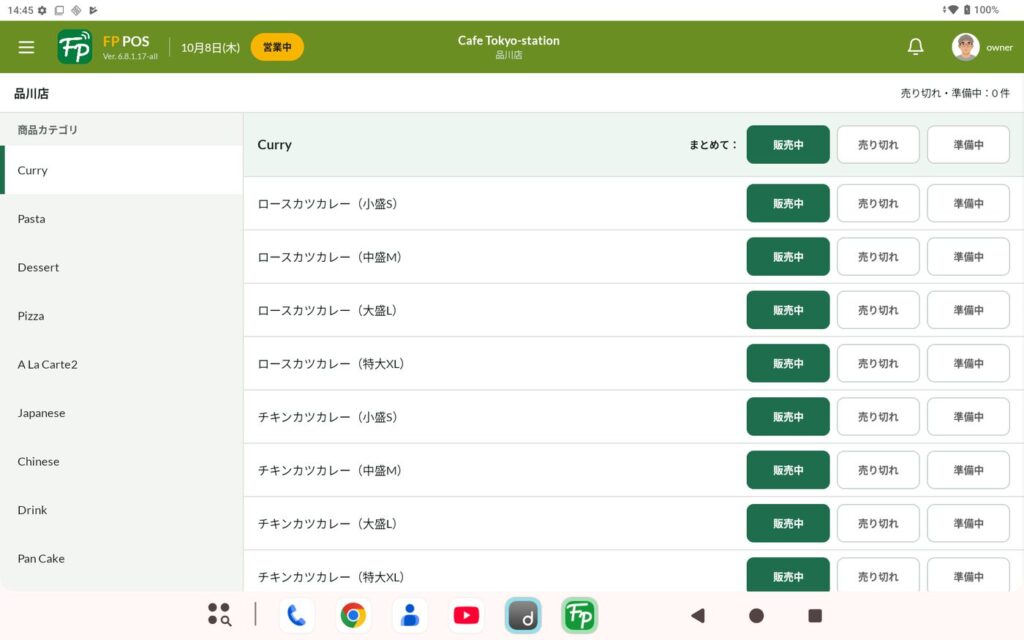Viewport: 1024px width, 640px height.
Task: Select the Curry category
Action: point(121,170)
